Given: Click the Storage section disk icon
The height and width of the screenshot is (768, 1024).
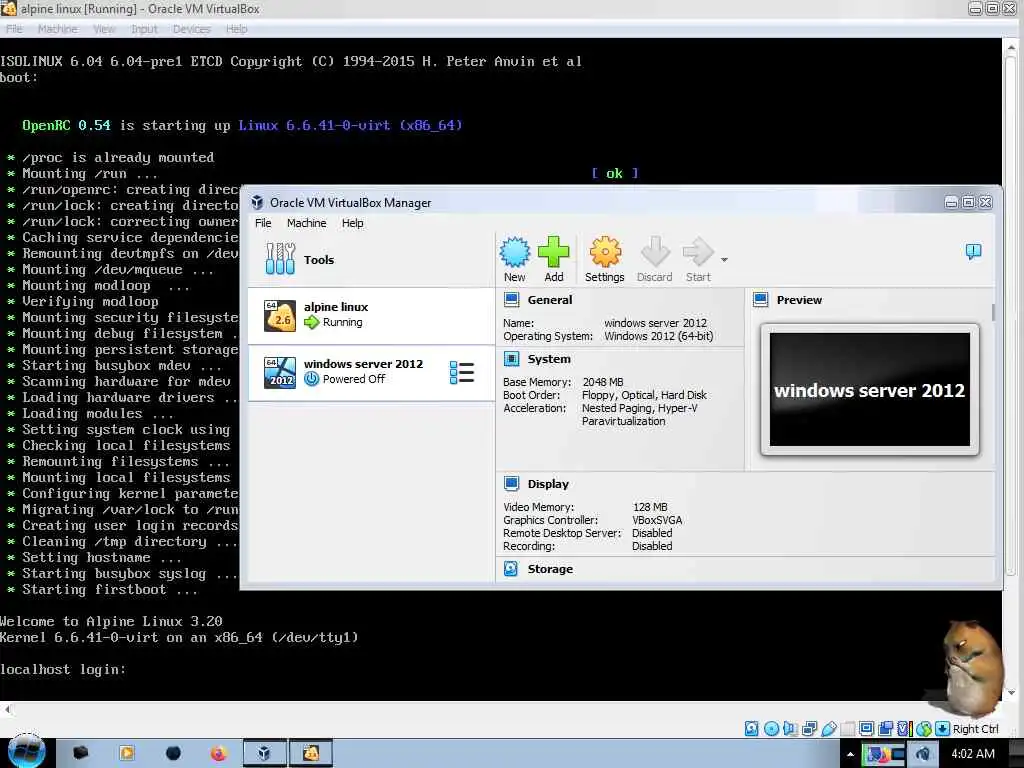Looking at the screenshot, I should (x=511, y=569).
